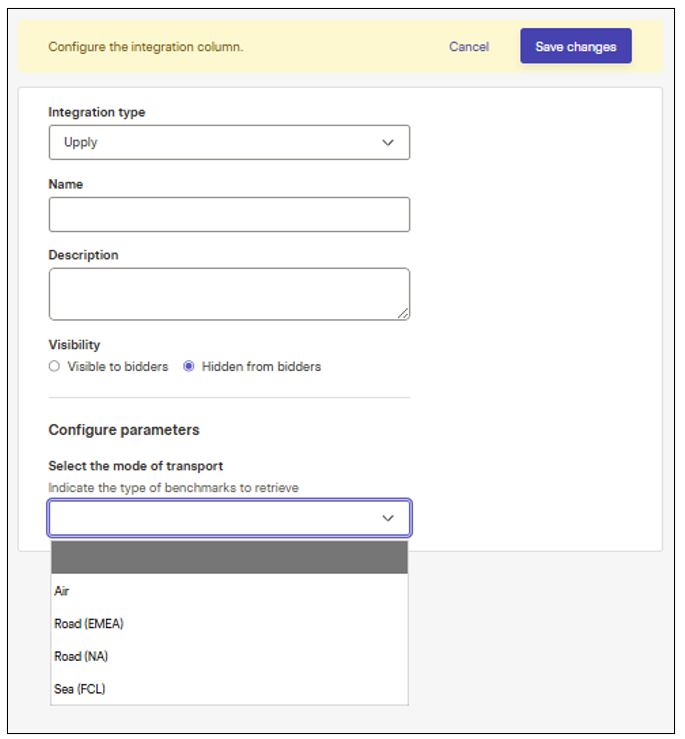
Task: Open the Integration type dropdown showing Upply
Action: 229,142
